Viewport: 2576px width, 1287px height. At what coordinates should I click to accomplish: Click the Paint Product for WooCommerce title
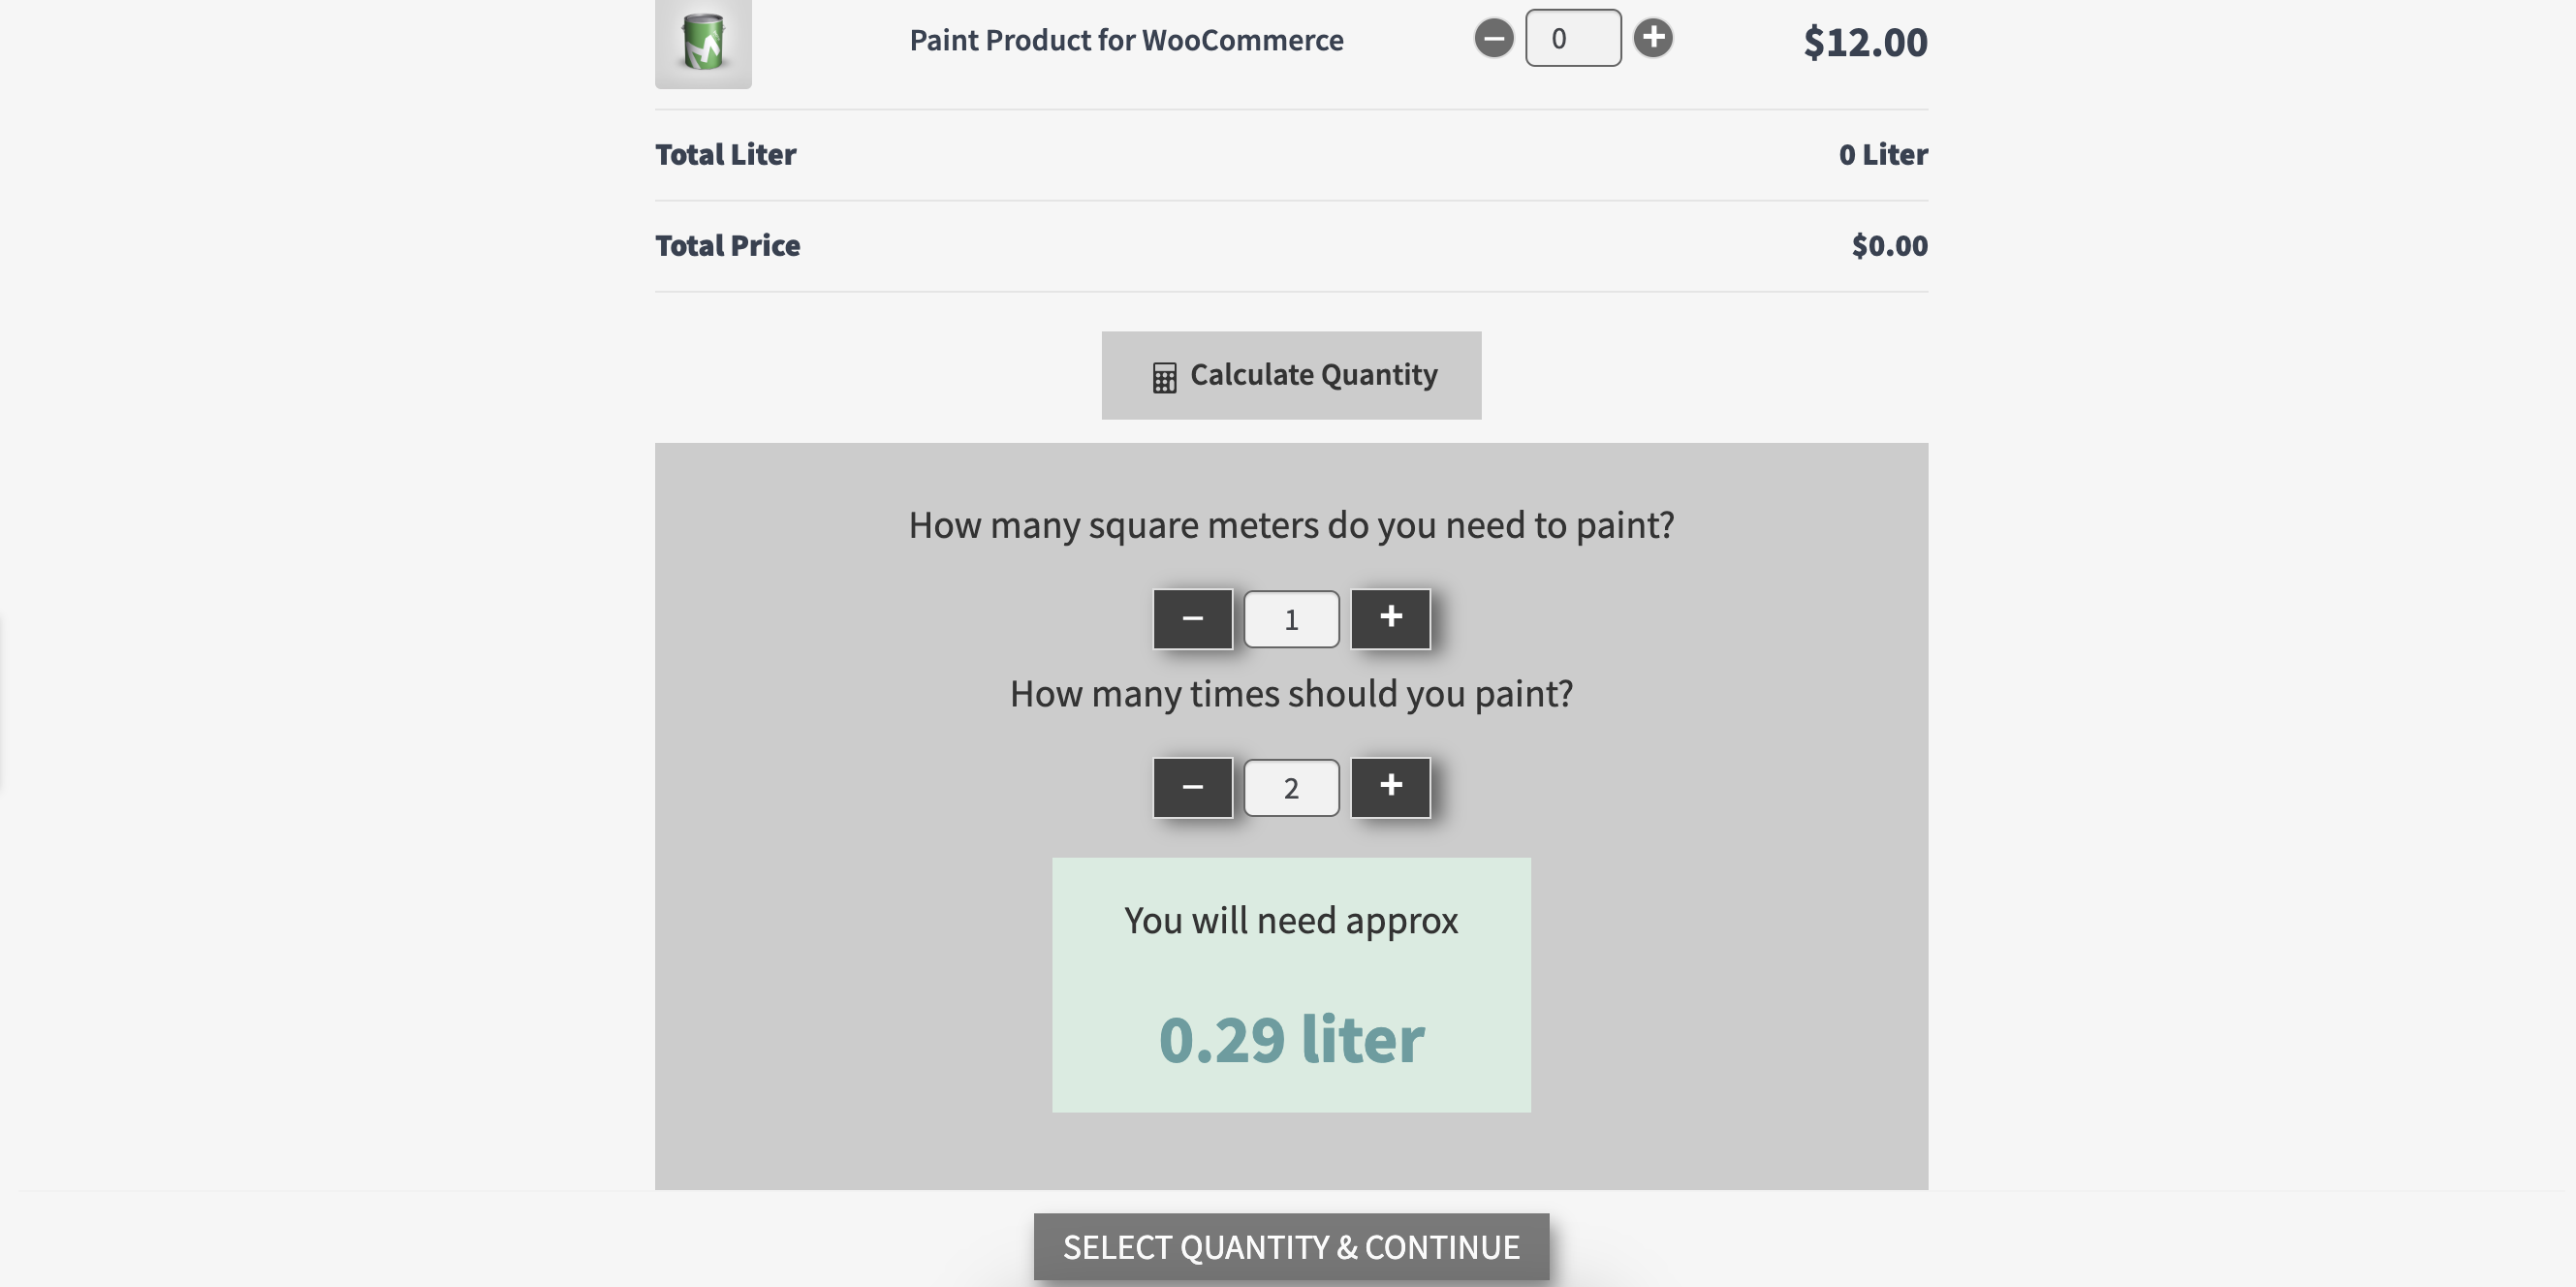pyautogui.click(x=1126, y=40)
